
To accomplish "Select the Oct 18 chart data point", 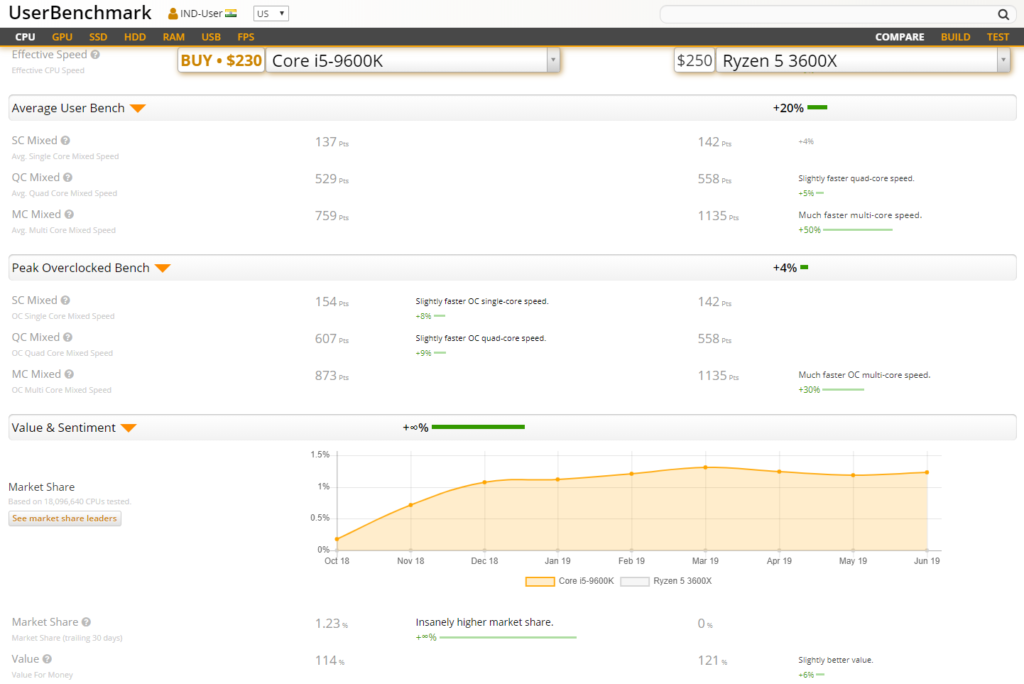I will [x=337, y=540].
